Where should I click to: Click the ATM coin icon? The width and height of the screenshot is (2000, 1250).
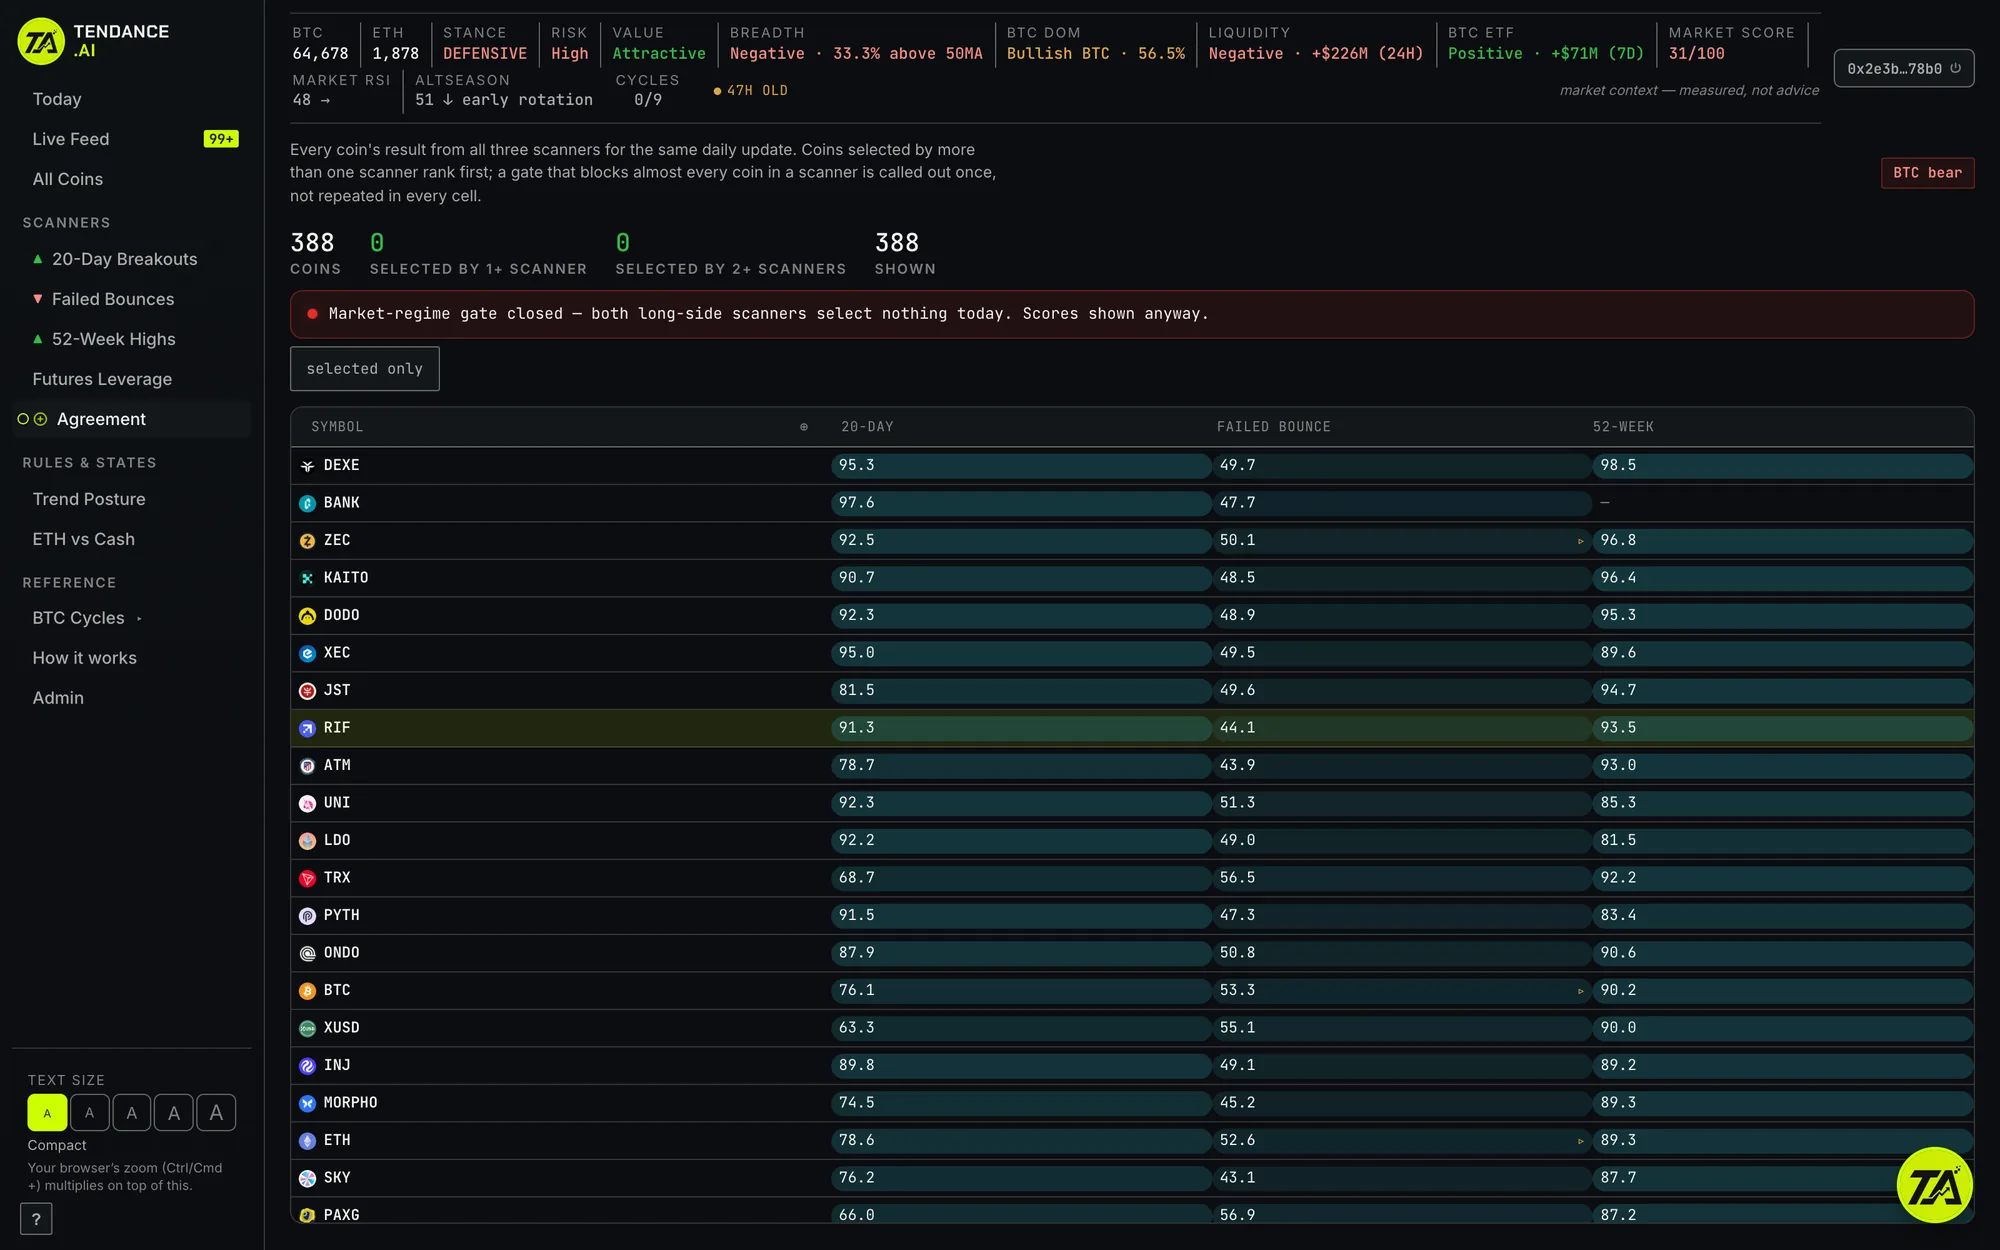[x=307, y=766]
